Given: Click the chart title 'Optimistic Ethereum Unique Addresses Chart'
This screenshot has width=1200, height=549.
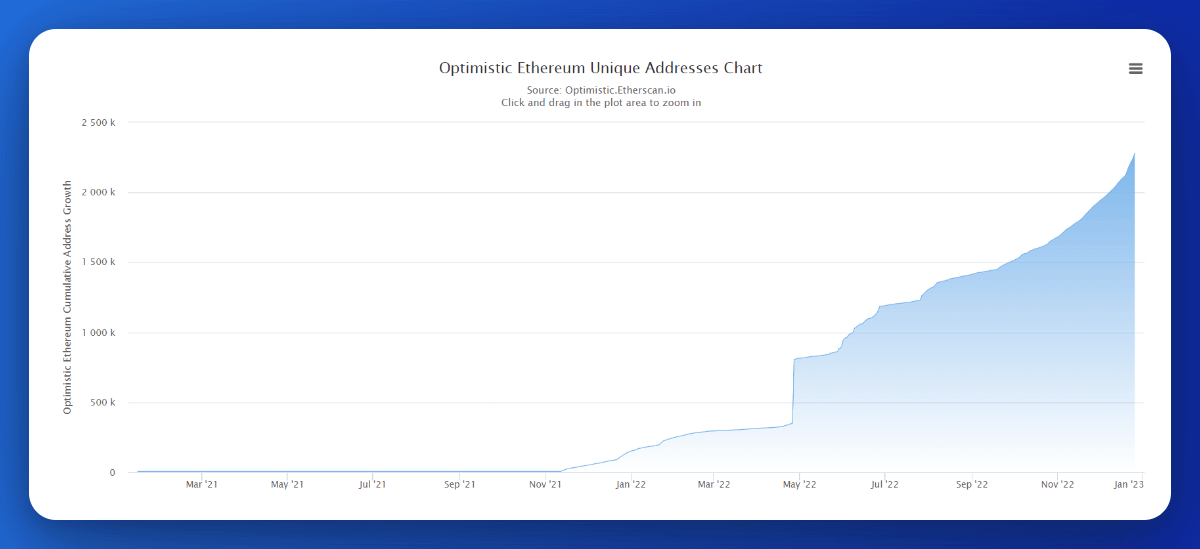Looking at the screenshot, I should pyautogui.click(x=600, y=68).
